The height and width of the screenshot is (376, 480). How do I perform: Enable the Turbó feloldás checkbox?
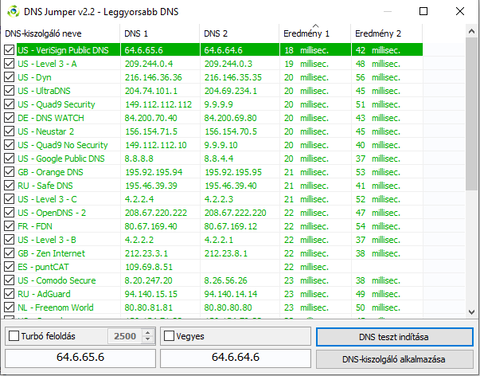14,336
